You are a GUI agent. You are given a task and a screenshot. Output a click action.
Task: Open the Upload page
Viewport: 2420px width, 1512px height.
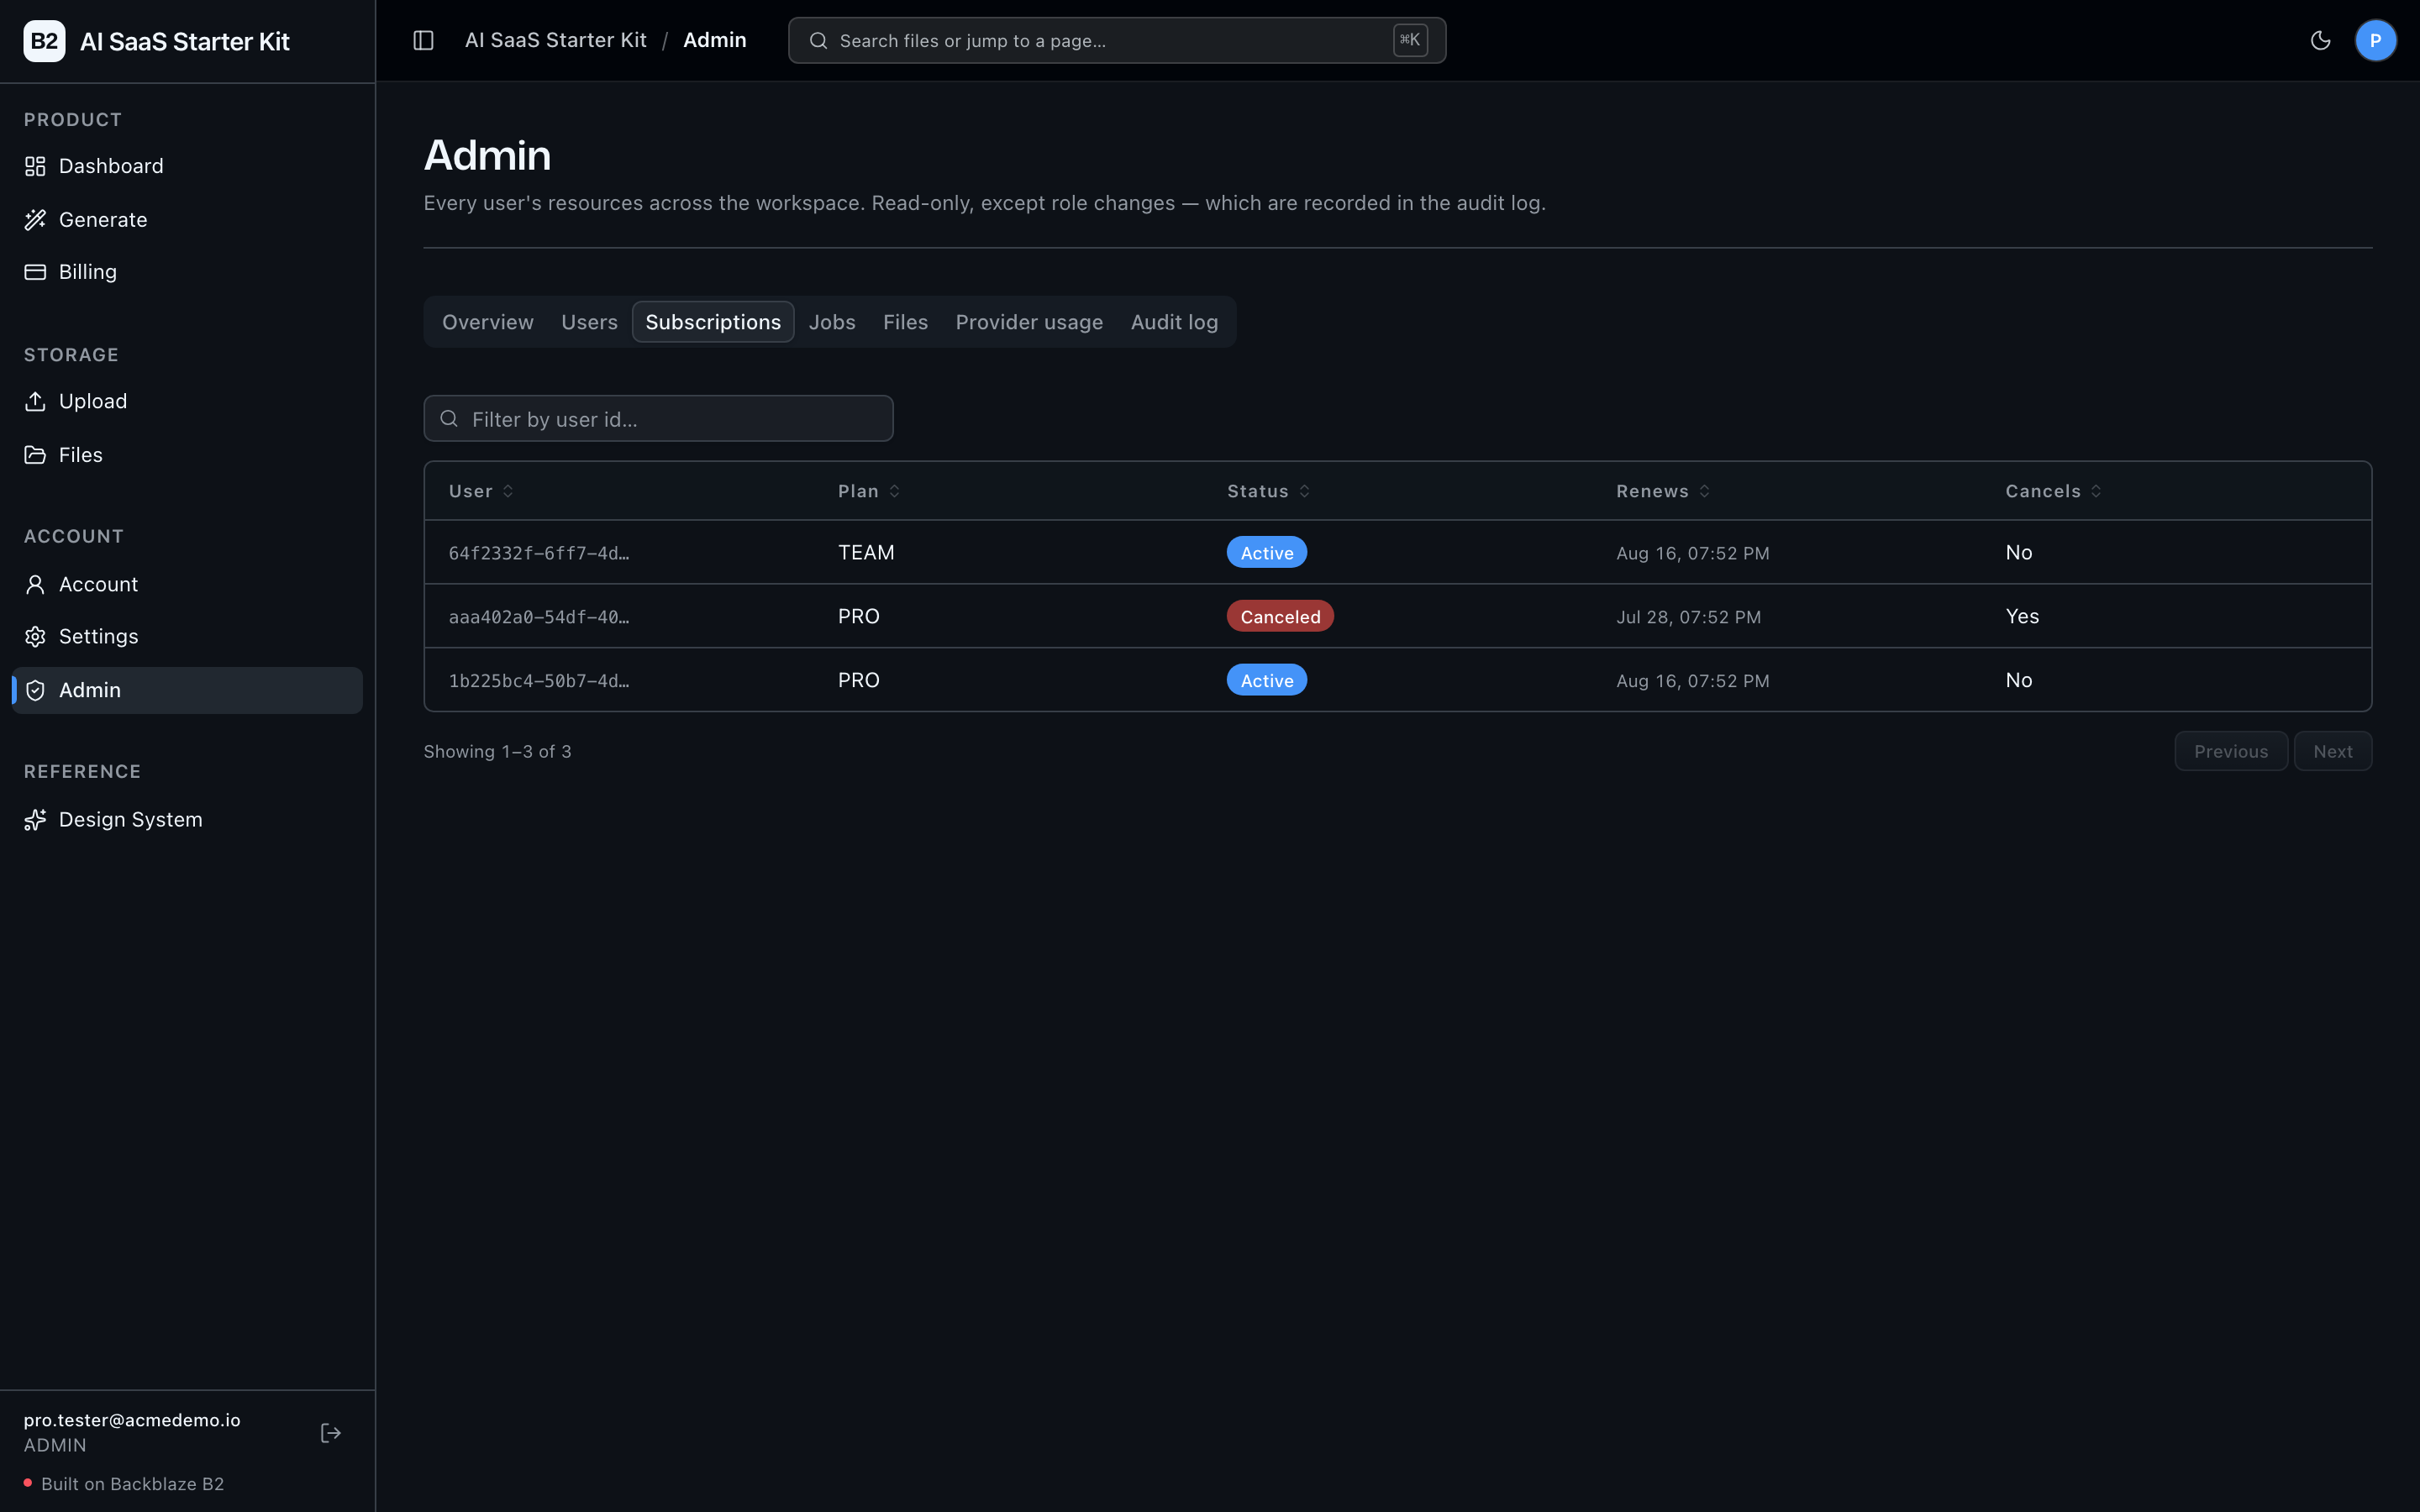(187, 401)
